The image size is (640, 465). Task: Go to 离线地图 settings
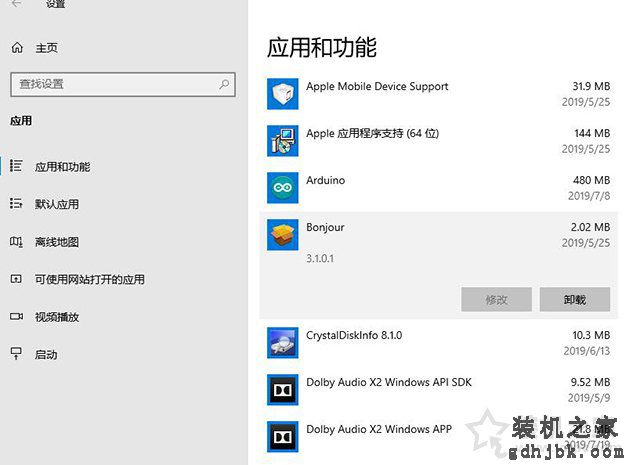[x=57, y=242]
